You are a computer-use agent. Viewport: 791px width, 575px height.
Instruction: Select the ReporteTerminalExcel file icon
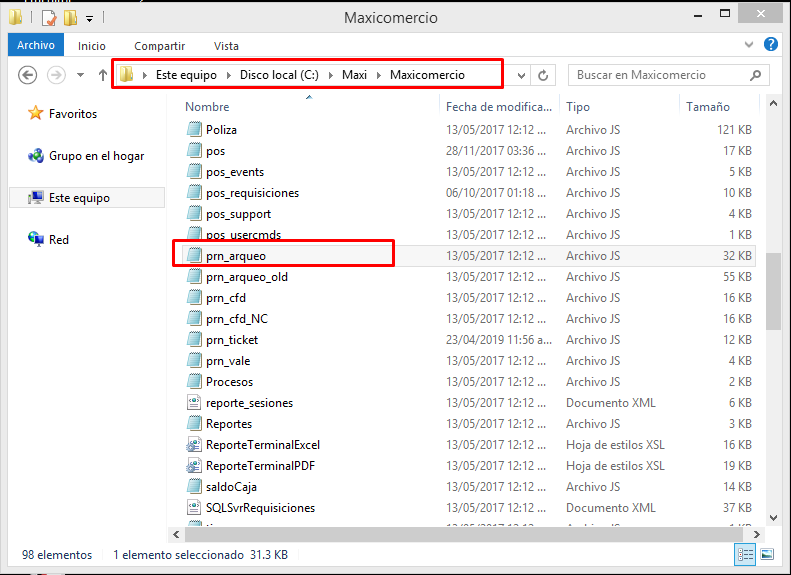(194, 445)
